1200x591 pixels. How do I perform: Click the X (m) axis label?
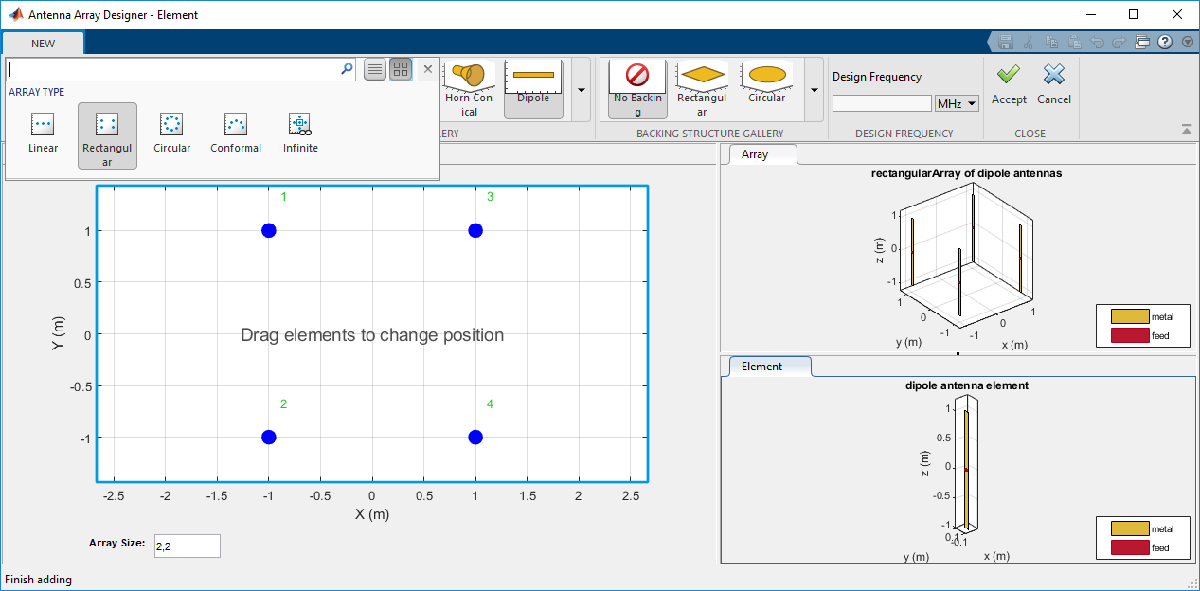[372, 514]
